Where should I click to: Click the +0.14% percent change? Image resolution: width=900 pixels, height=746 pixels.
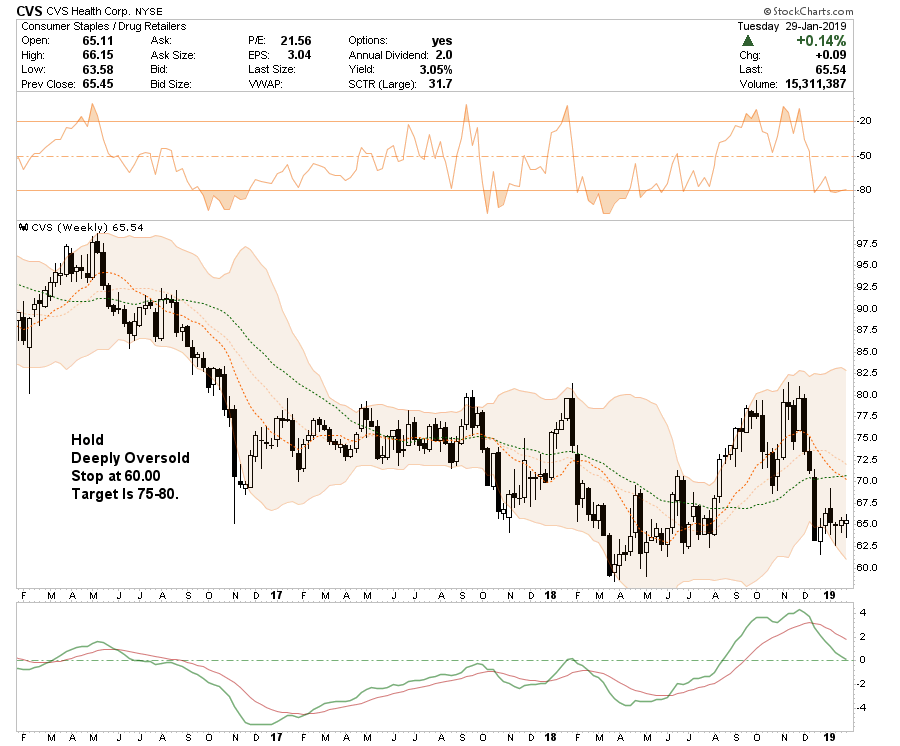pos(821,41)
